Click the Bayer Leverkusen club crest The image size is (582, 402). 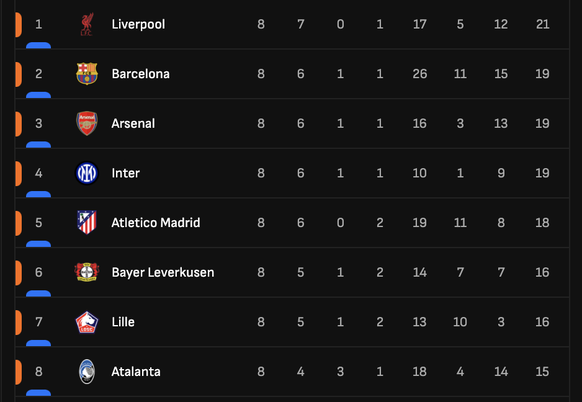point(87,272)
